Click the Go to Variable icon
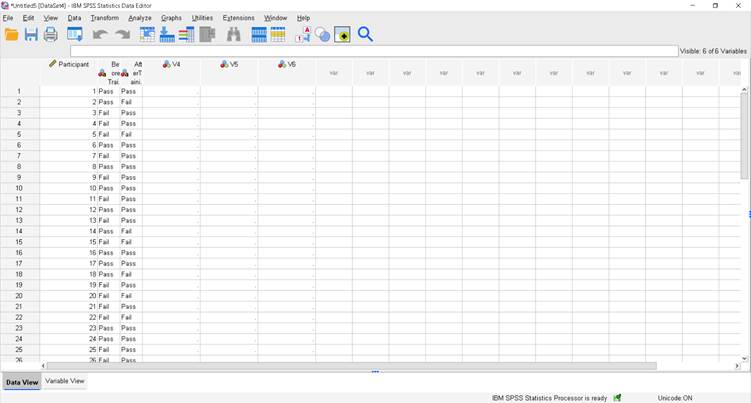This screenshot has width=751, height=403. (167, 35)
